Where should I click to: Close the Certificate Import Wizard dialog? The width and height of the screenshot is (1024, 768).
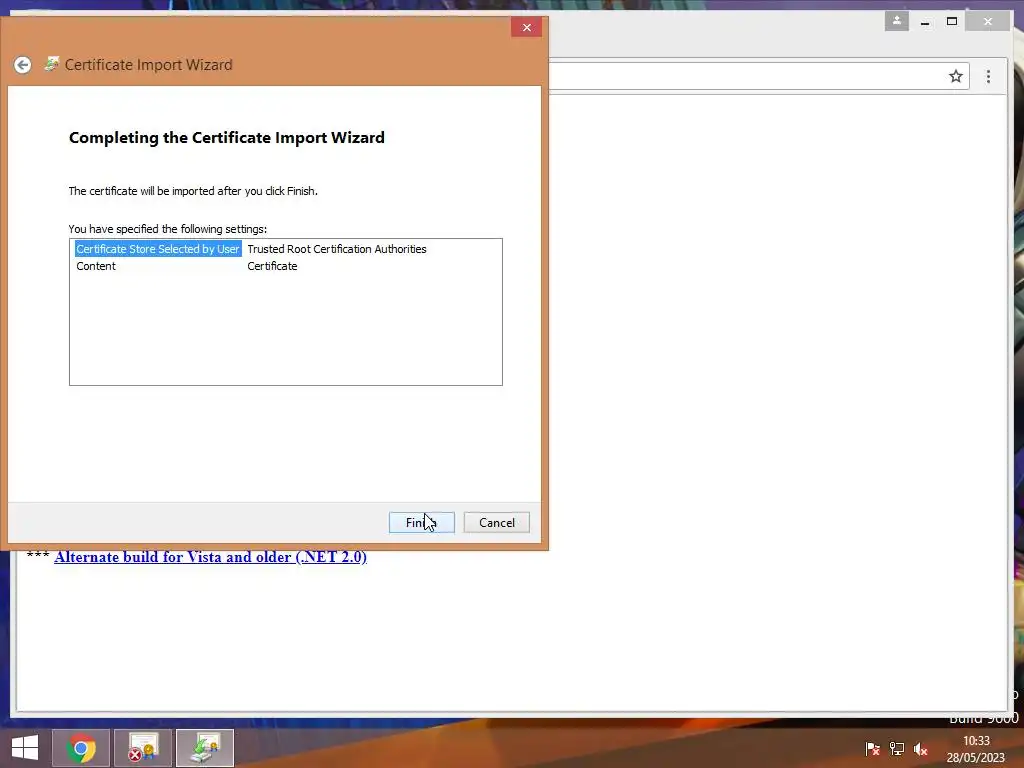click(x=526, y=27)
